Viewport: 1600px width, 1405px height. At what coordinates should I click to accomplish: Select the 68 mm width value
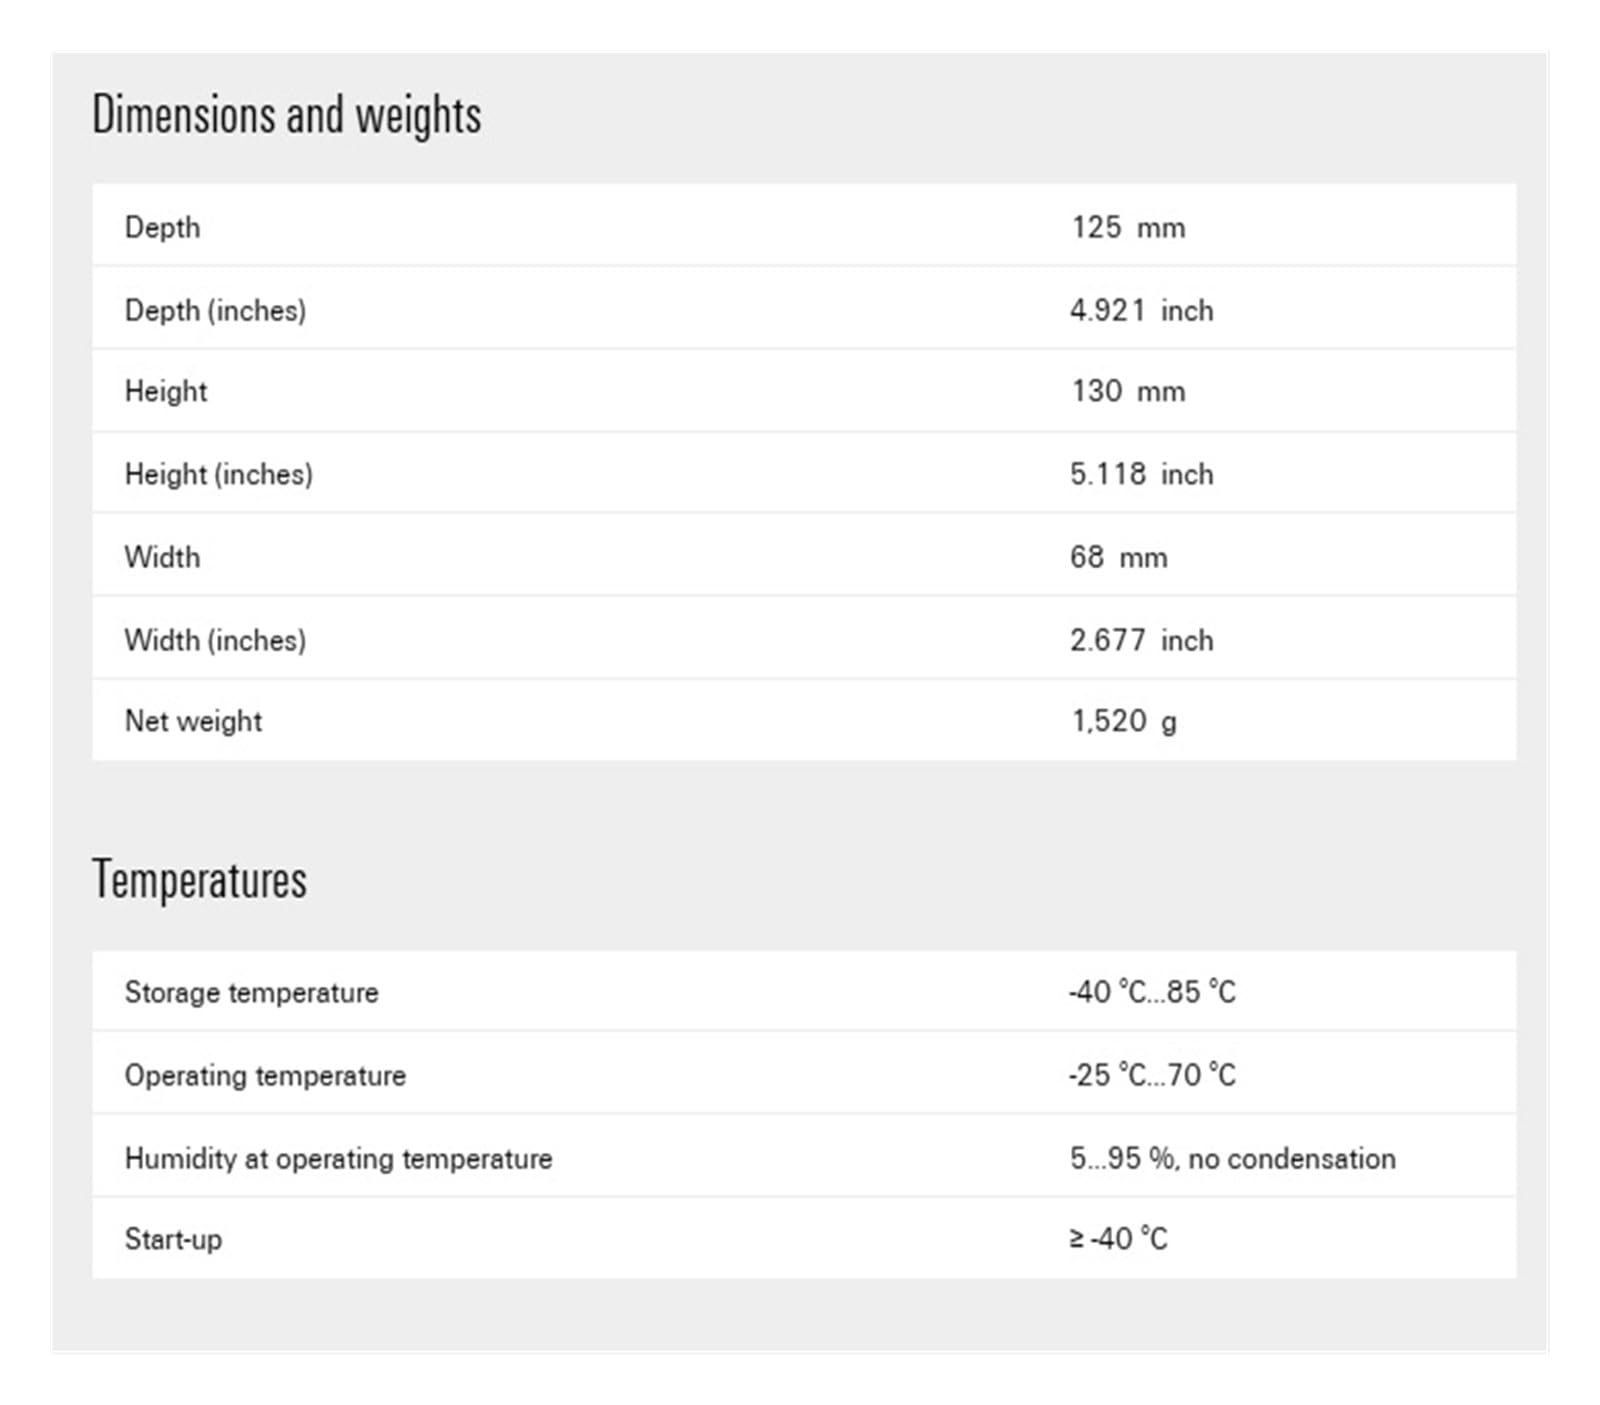[1118, 557]
